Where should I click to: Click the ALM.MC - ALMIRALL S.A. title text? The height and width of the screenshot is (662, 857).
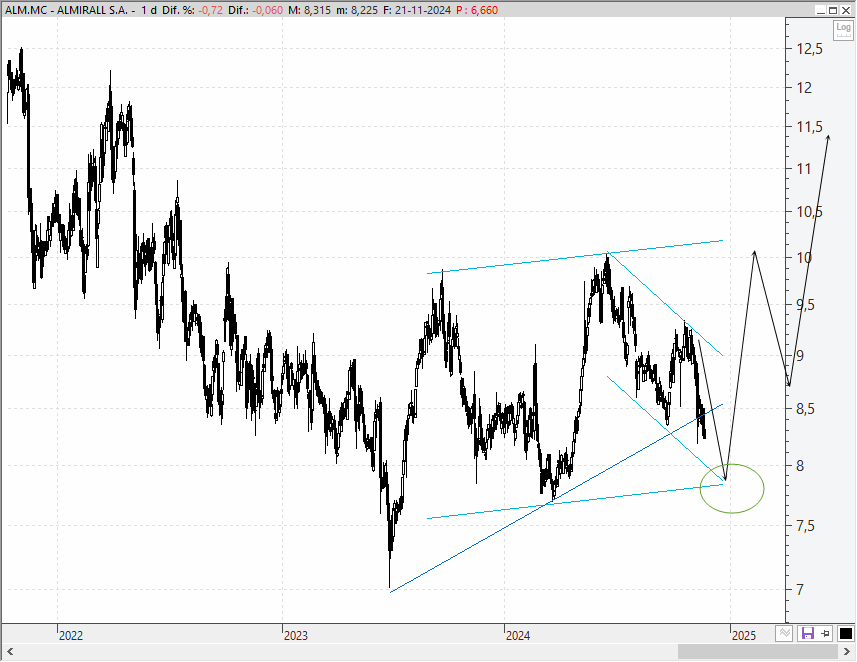(67, 10)
